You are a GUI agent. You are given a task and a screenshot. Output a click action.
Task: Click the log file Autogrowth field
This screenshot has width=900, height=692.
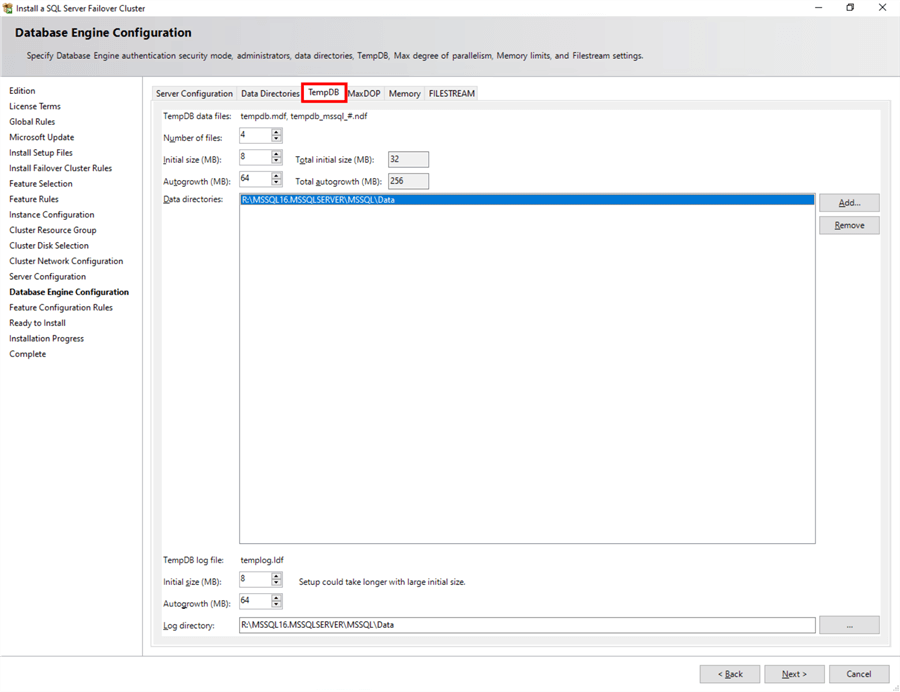255,601
